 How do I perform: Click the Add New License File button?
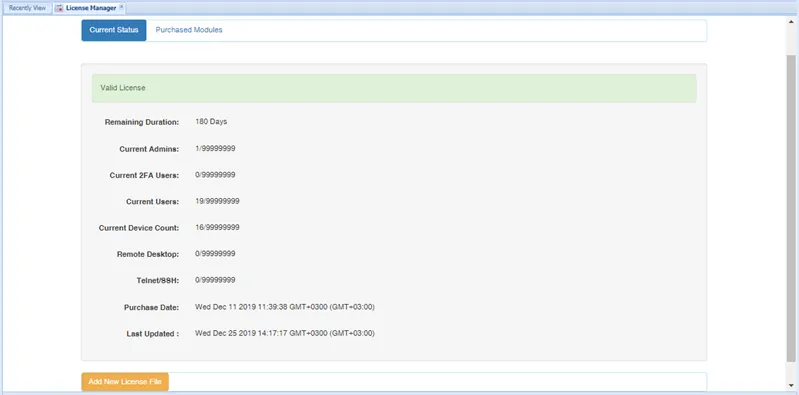(125, 382)
